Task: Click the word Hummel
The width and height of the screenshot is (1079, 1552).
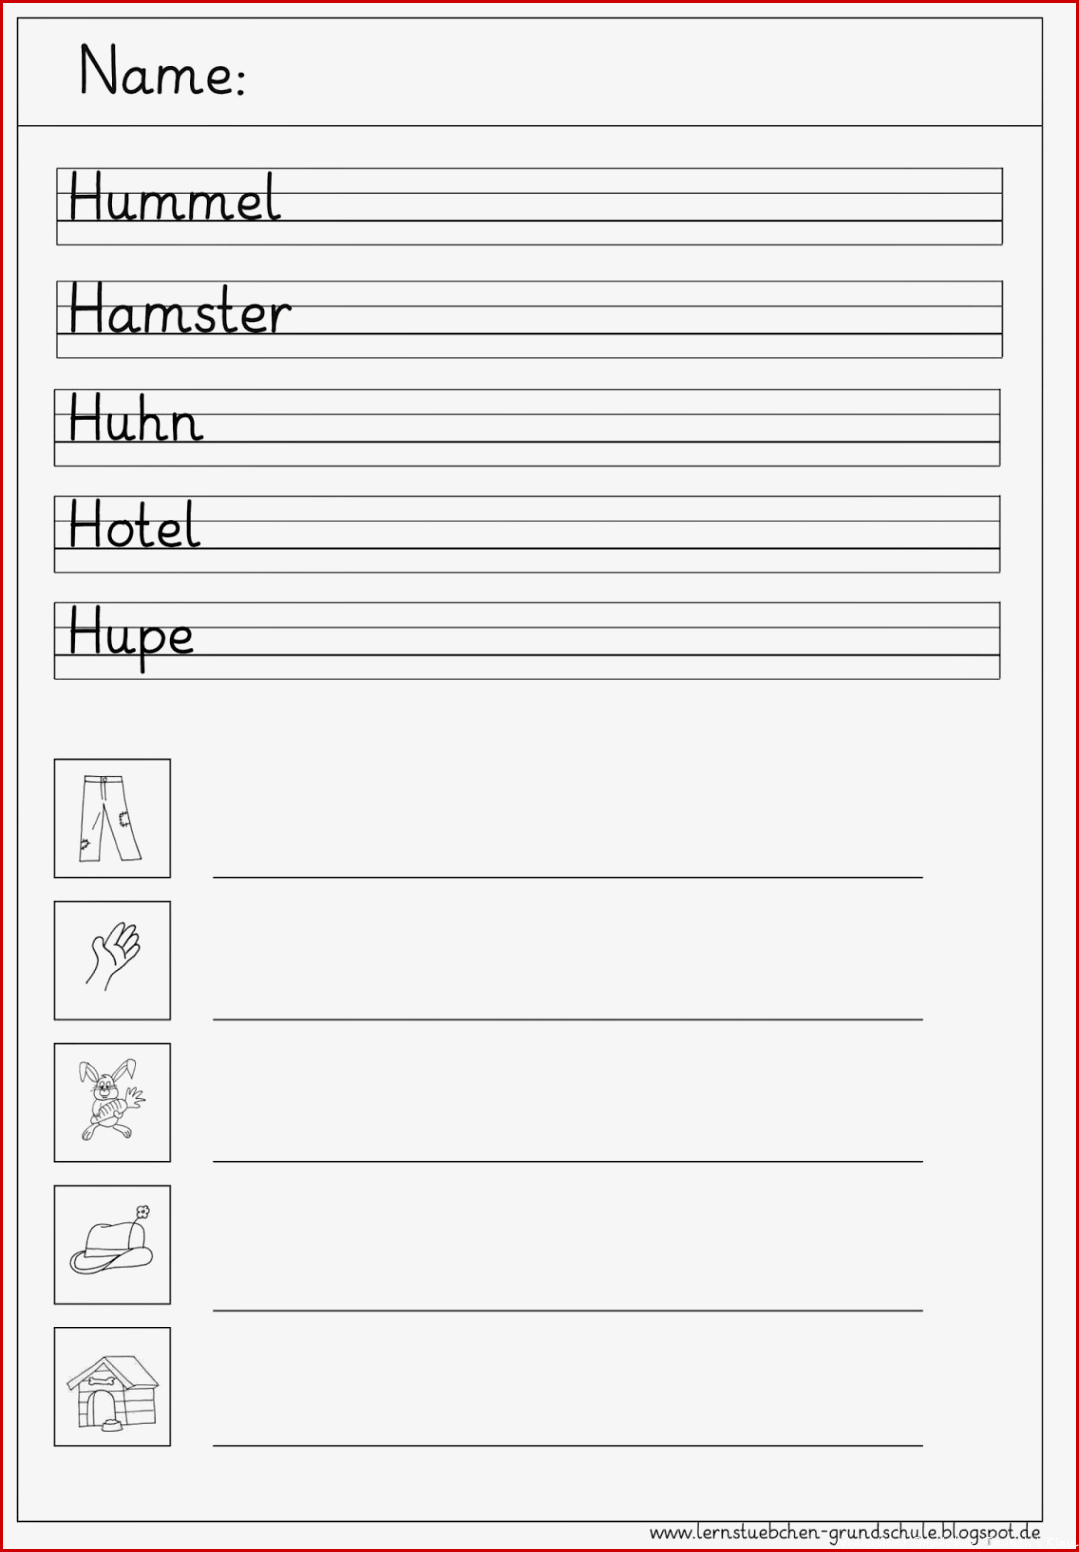Action: 175,197
